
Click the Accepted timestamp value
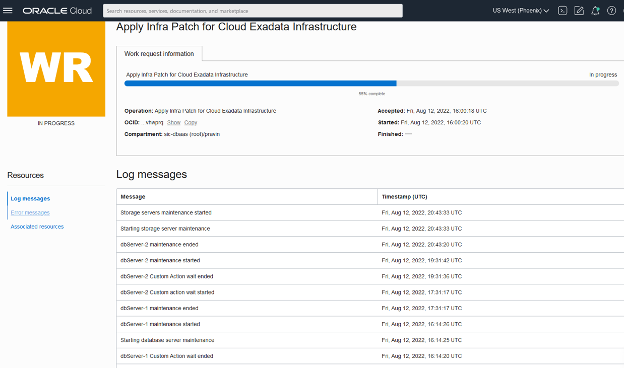click(447, 111)
